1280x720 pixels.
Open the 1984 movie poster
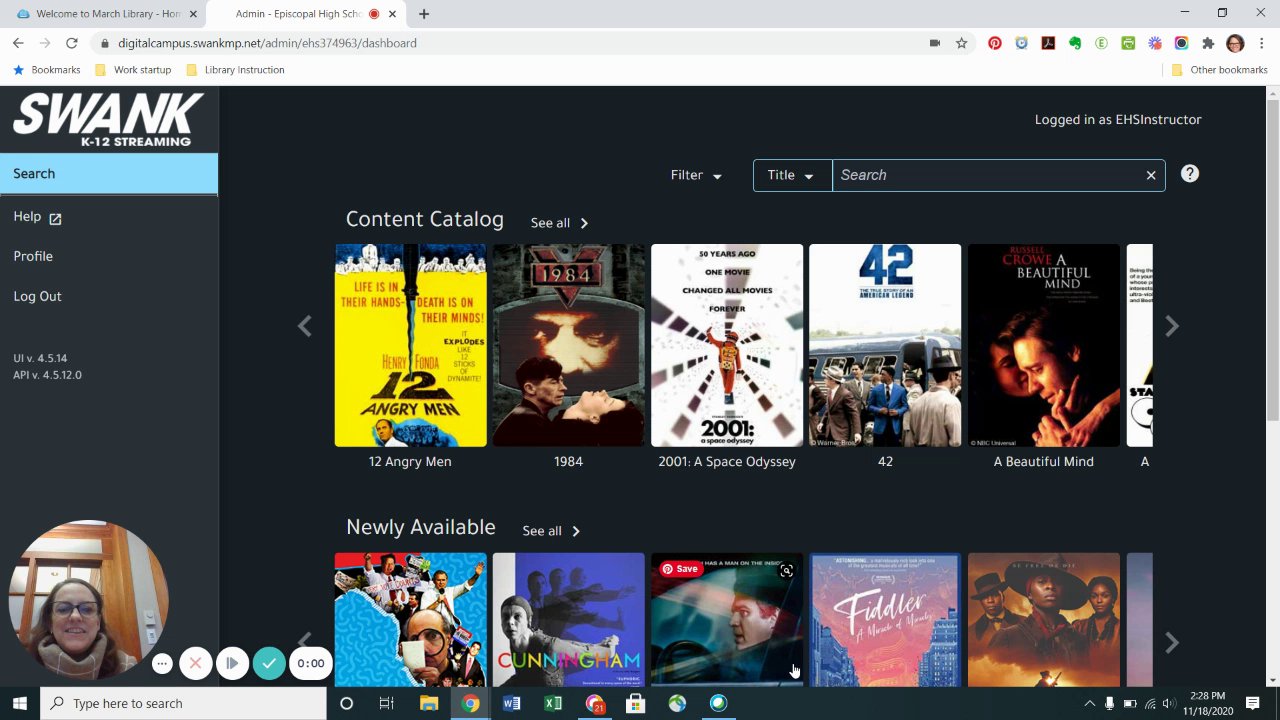coord(568,345)
